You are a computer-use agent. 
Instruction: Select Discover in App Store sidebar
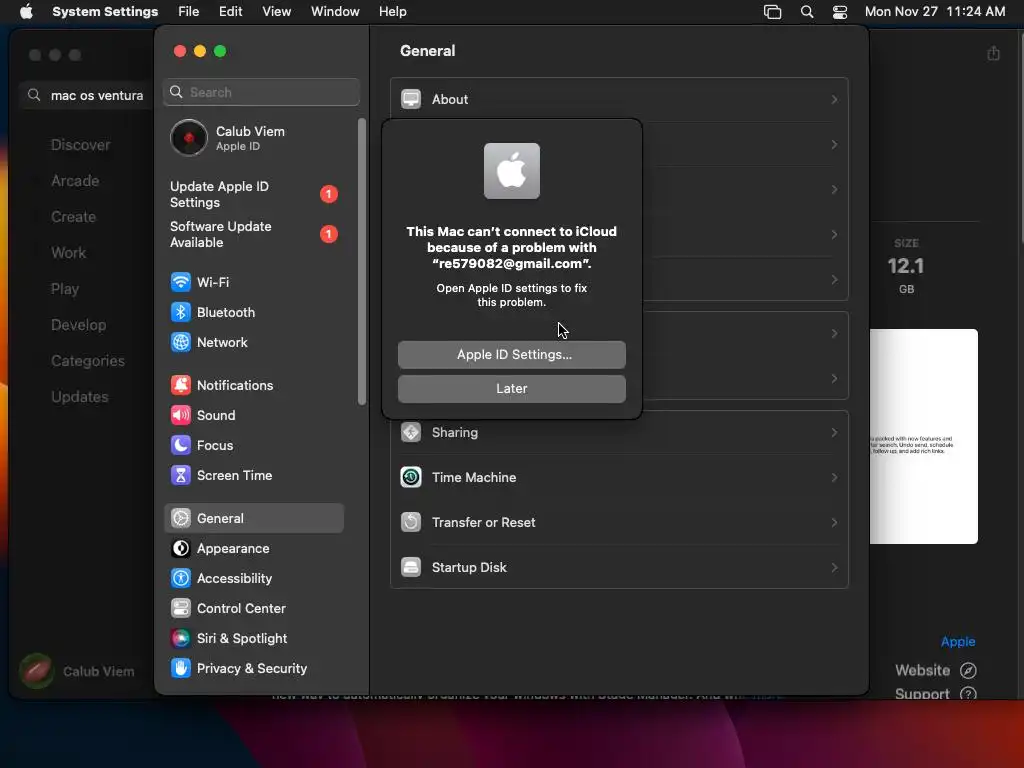(x=80, y=145)
